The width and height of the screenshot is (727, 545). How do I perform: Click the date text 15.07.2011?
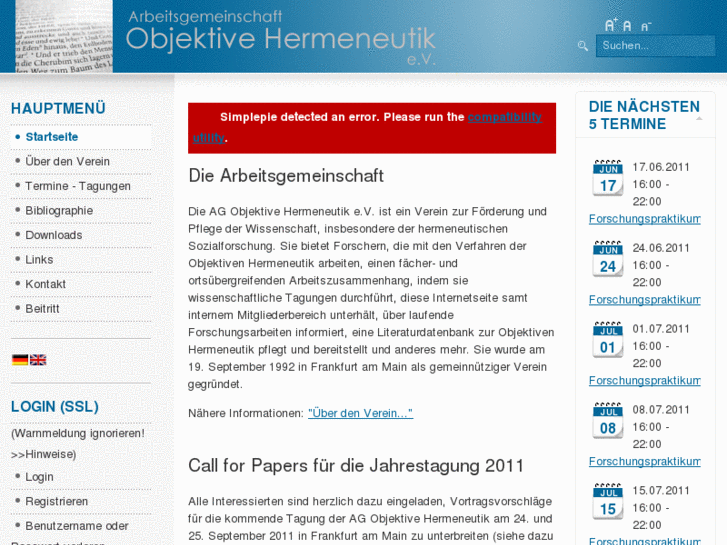click(661, 491)
